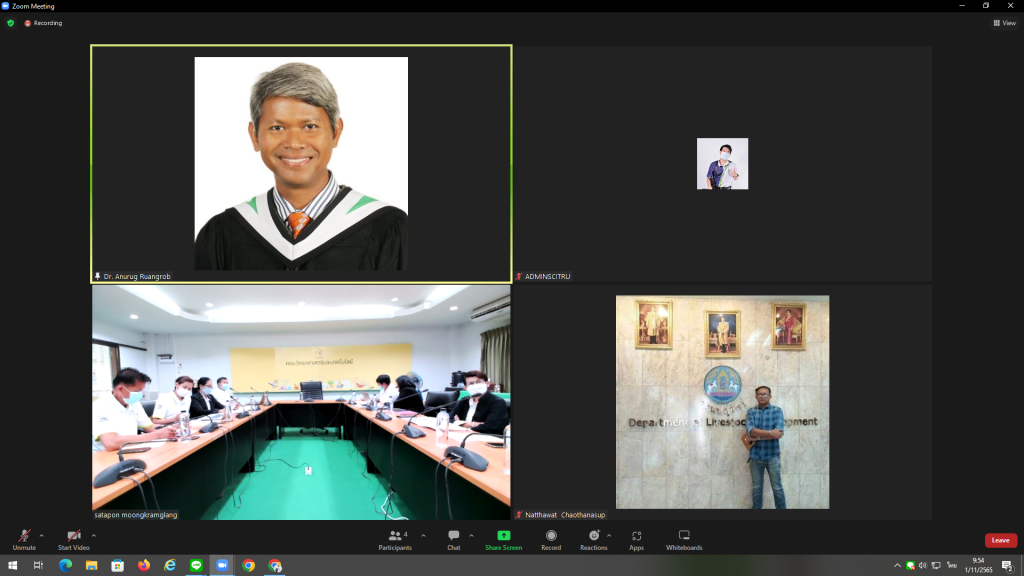Click the green encryption shield icon
The width and height of the screenshot is (1024, 576).
(x=10, y=23)
